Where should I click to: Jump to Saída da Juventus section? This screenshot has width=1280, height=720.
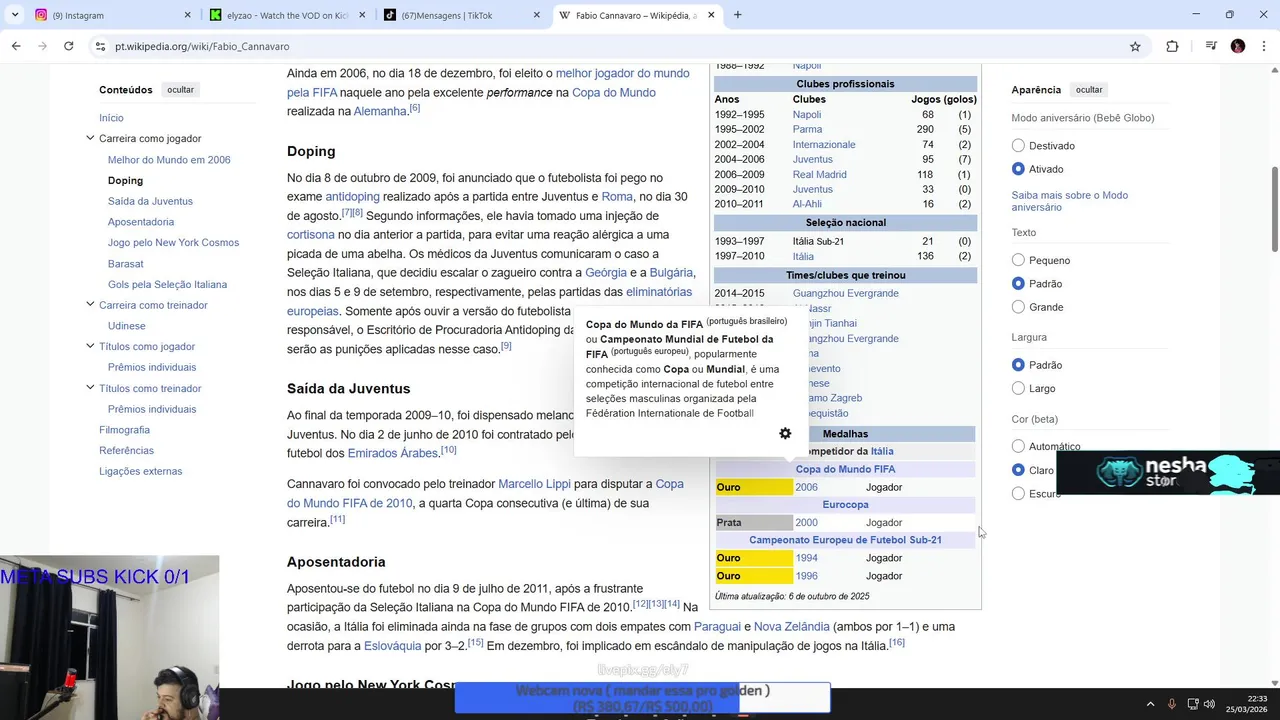click(150, 201)
